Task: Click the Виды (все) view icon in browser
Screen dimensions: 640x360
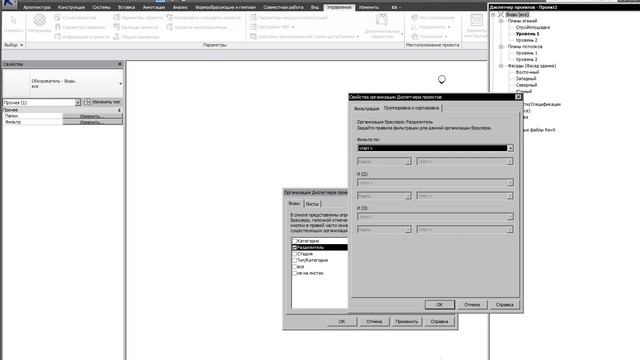Action: (x=501, y=14)
